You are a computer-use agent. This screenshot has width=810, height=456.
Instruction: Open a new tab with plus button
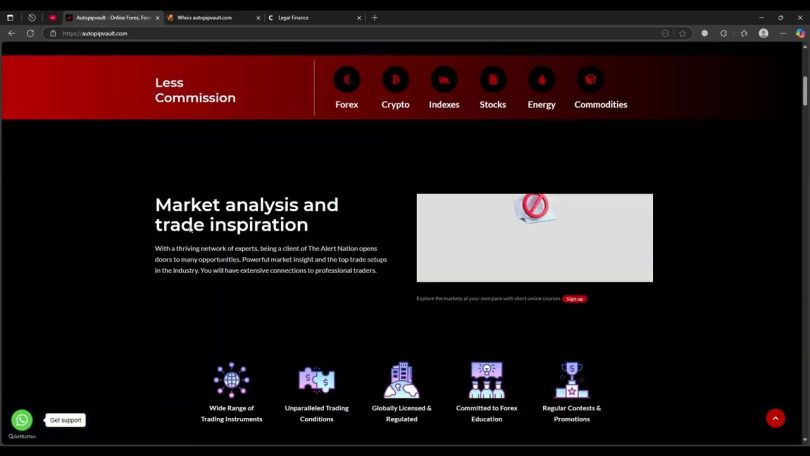[x=375, y=18]
